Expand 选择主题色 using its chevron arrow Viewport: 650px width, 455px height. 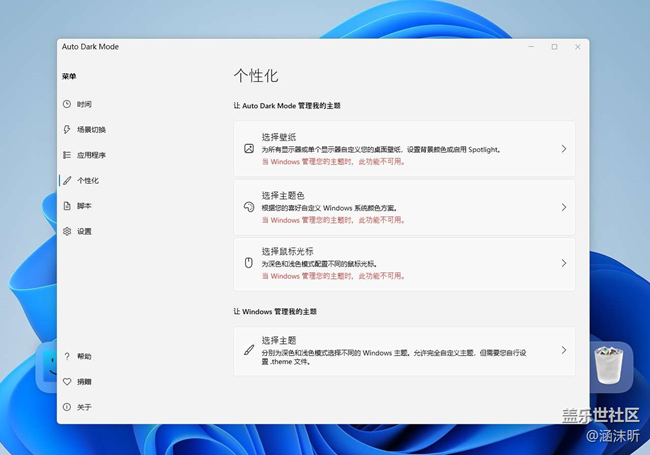click(564, 207)
